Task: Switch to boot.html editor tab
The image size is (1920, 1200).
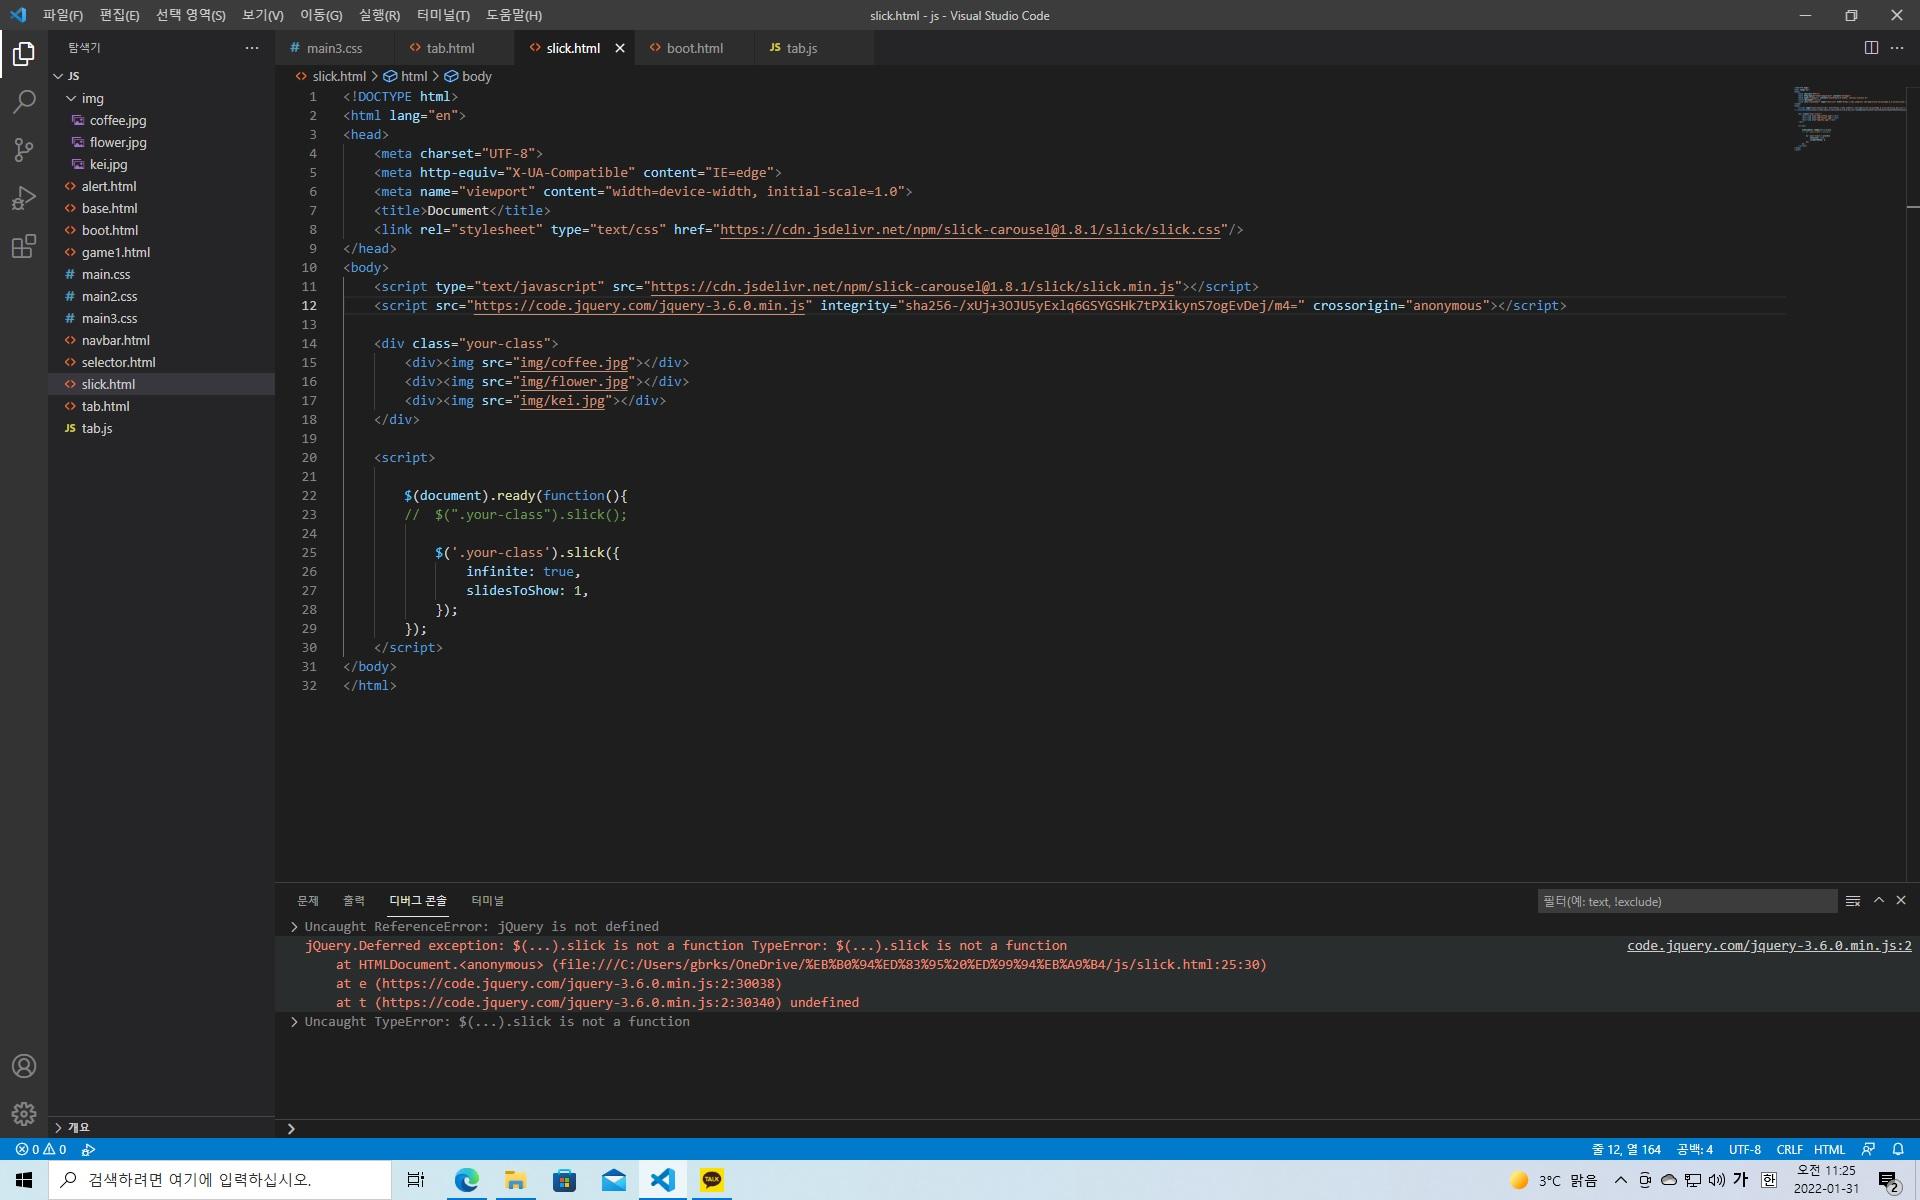Action: (694, 48)
